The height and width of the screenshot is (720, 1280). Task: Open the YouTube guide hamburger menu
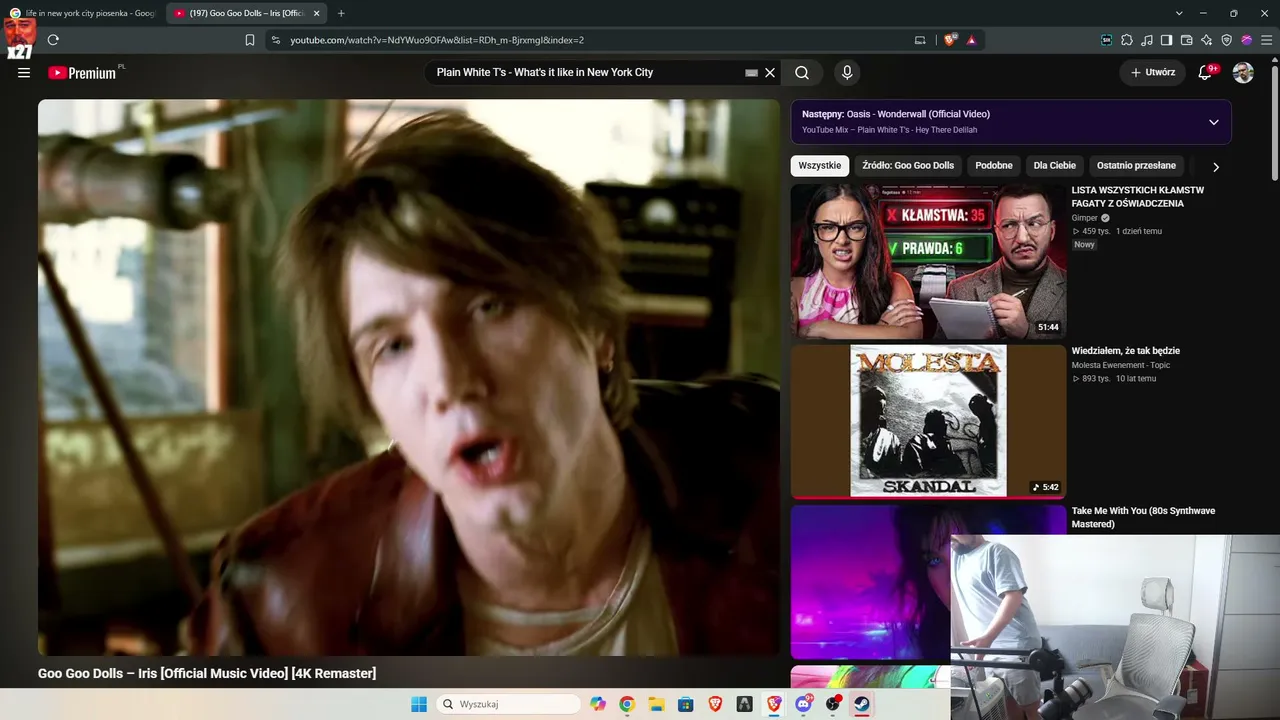point(24,73)
